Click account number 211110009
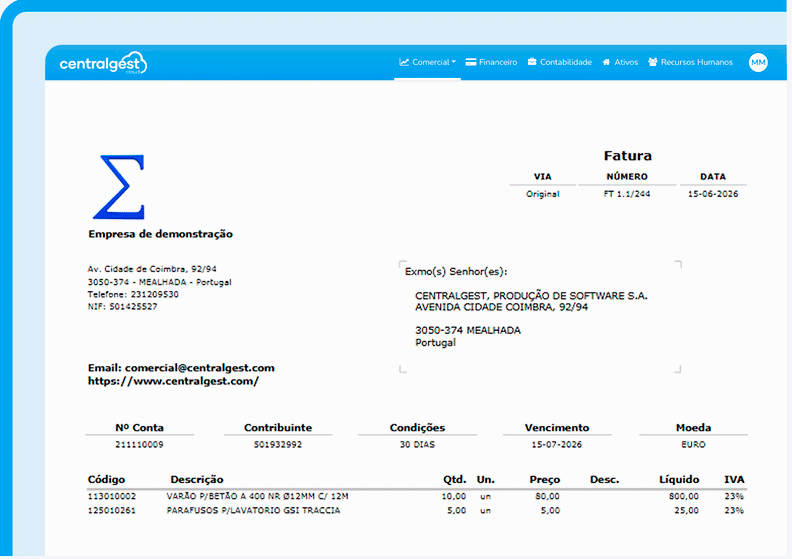Screen dimensions: 792x559 (139, 444)
